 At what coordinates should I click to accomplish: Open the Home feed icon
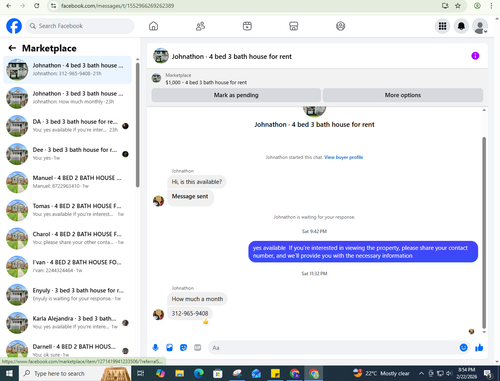tap(153, 26)
